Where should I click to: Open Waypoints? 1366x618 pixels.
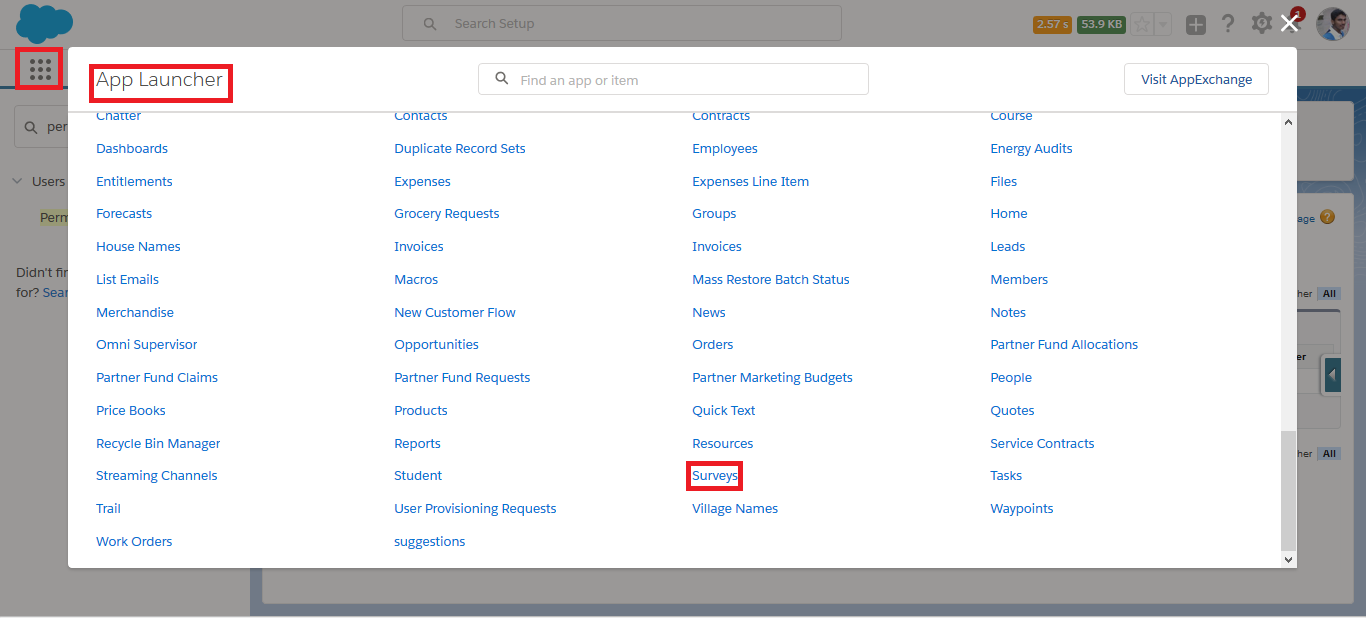point(1022,508)
